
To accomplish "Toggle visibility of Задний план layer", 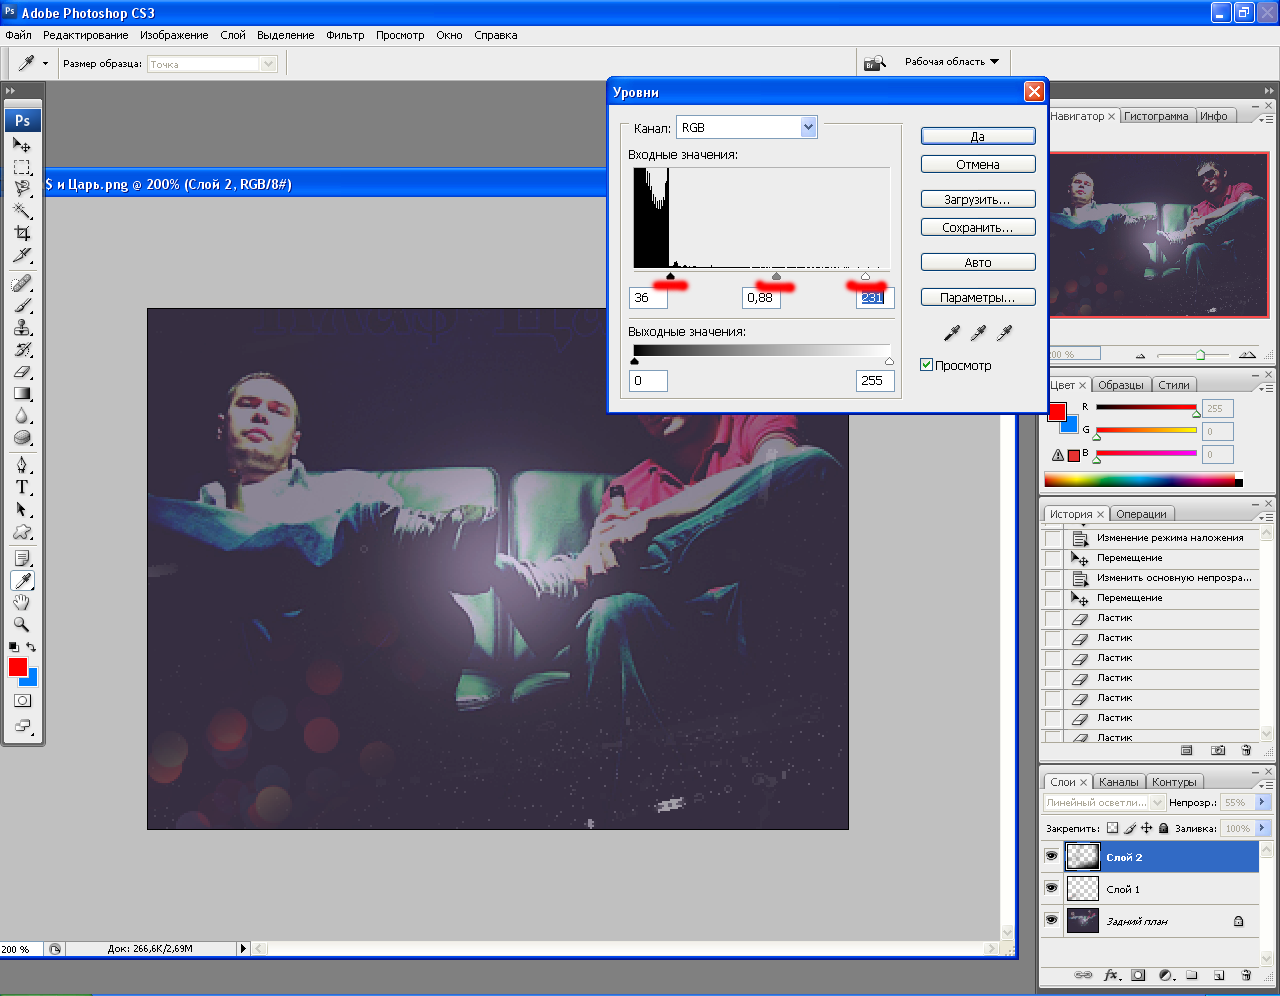I will [1051, 921].
